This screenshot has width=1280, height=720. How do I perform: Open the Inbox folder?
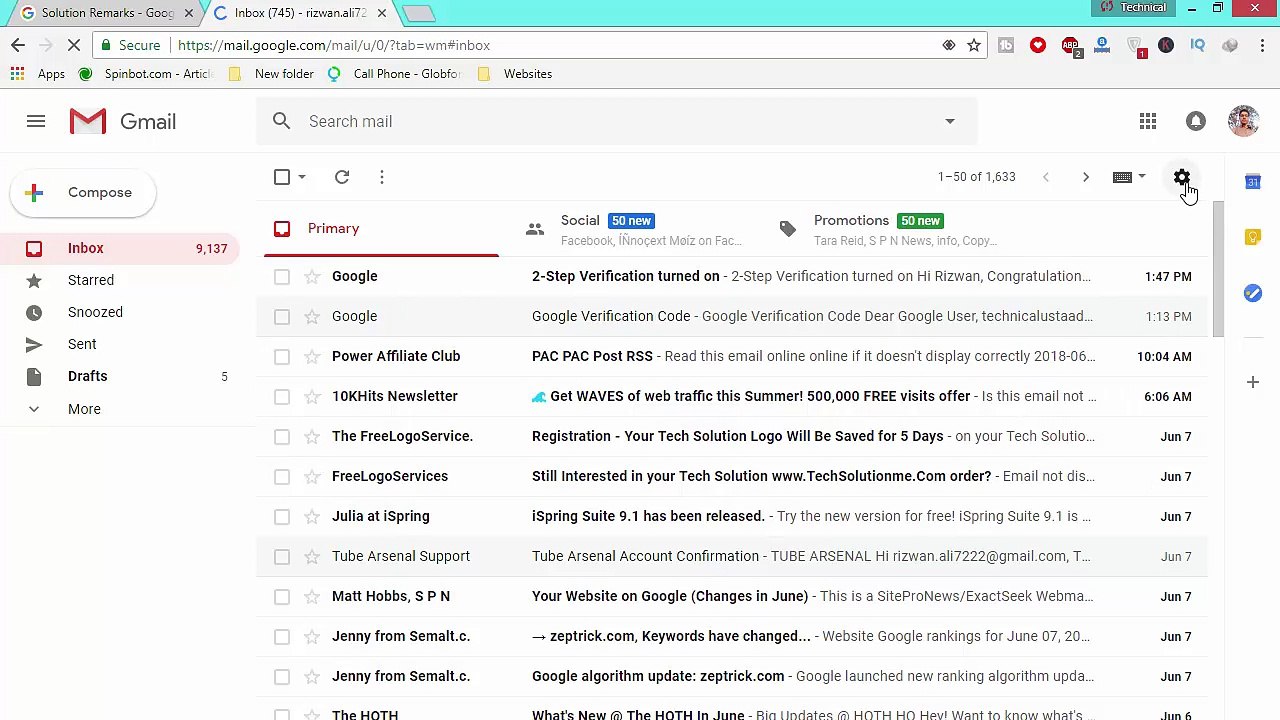coord(120,248)
